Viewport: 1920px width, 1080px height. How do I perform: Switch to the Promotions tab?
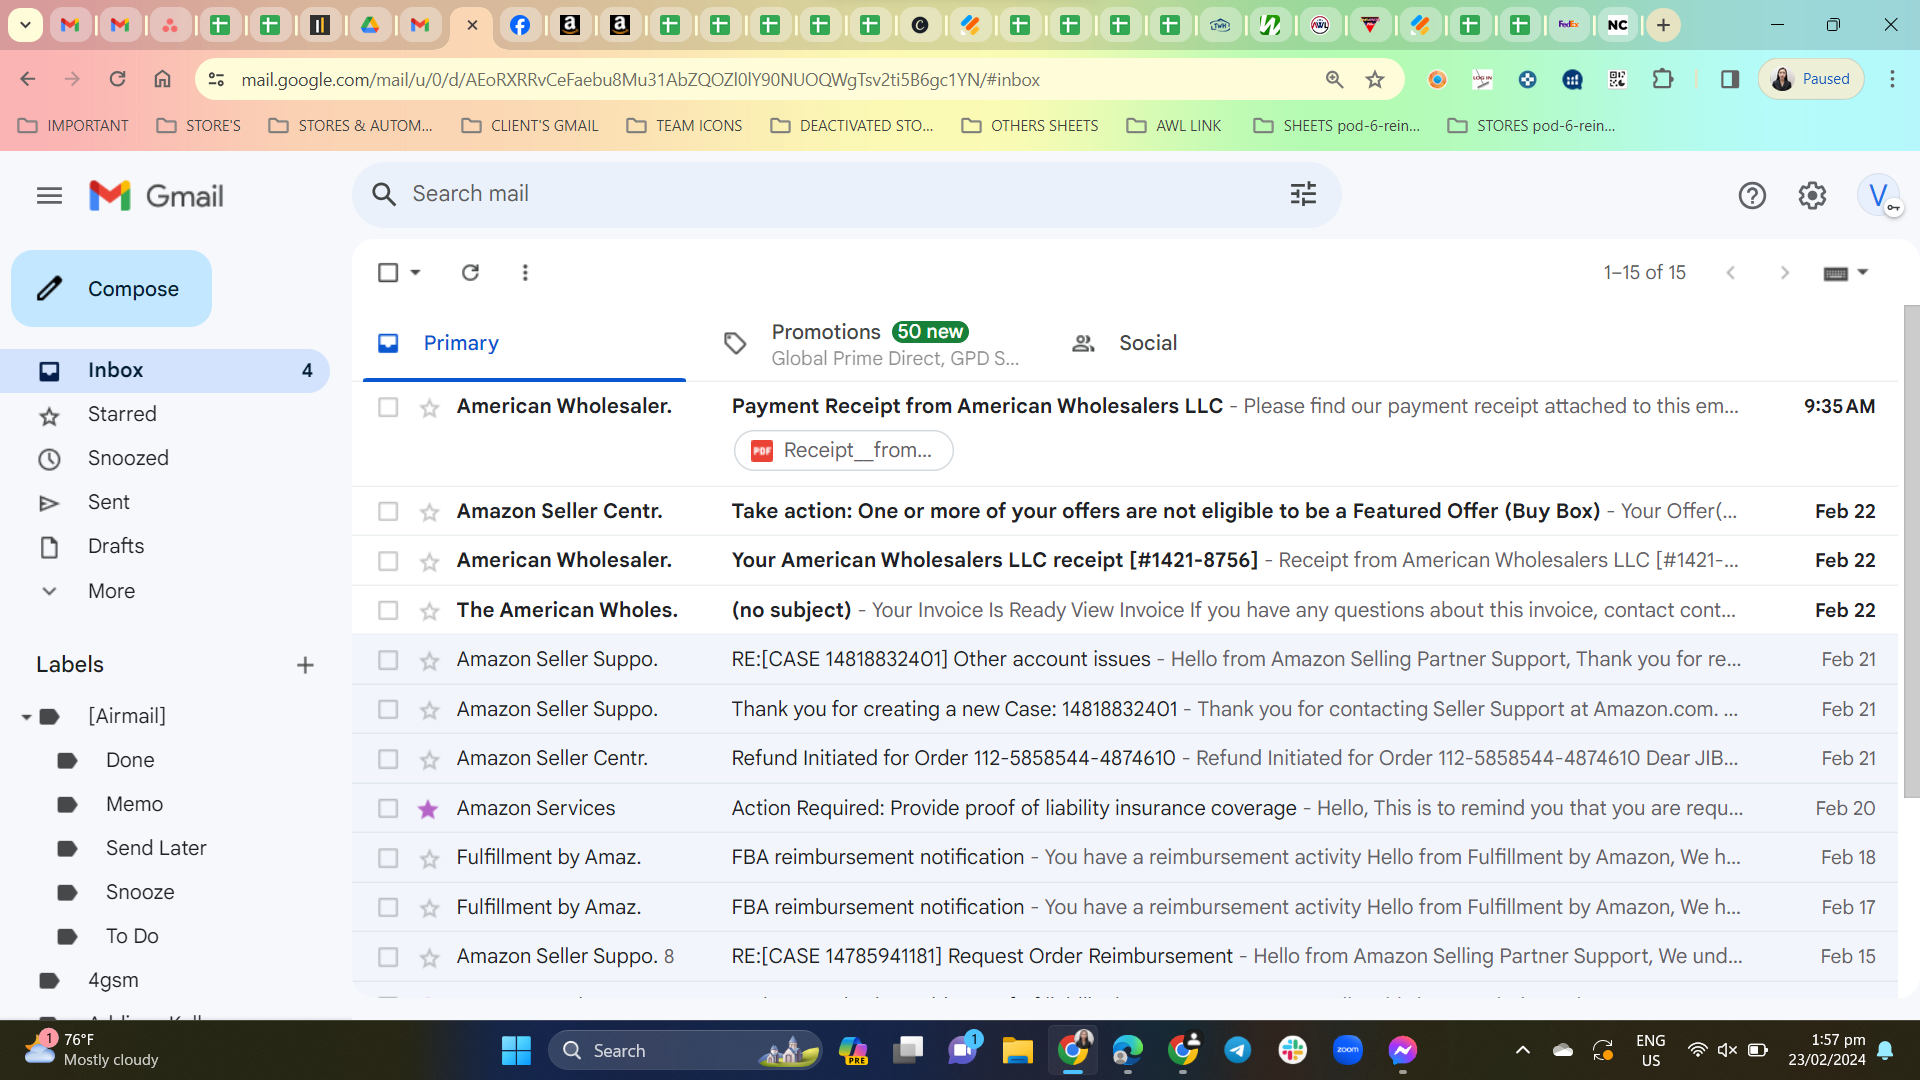pos(870,343)
